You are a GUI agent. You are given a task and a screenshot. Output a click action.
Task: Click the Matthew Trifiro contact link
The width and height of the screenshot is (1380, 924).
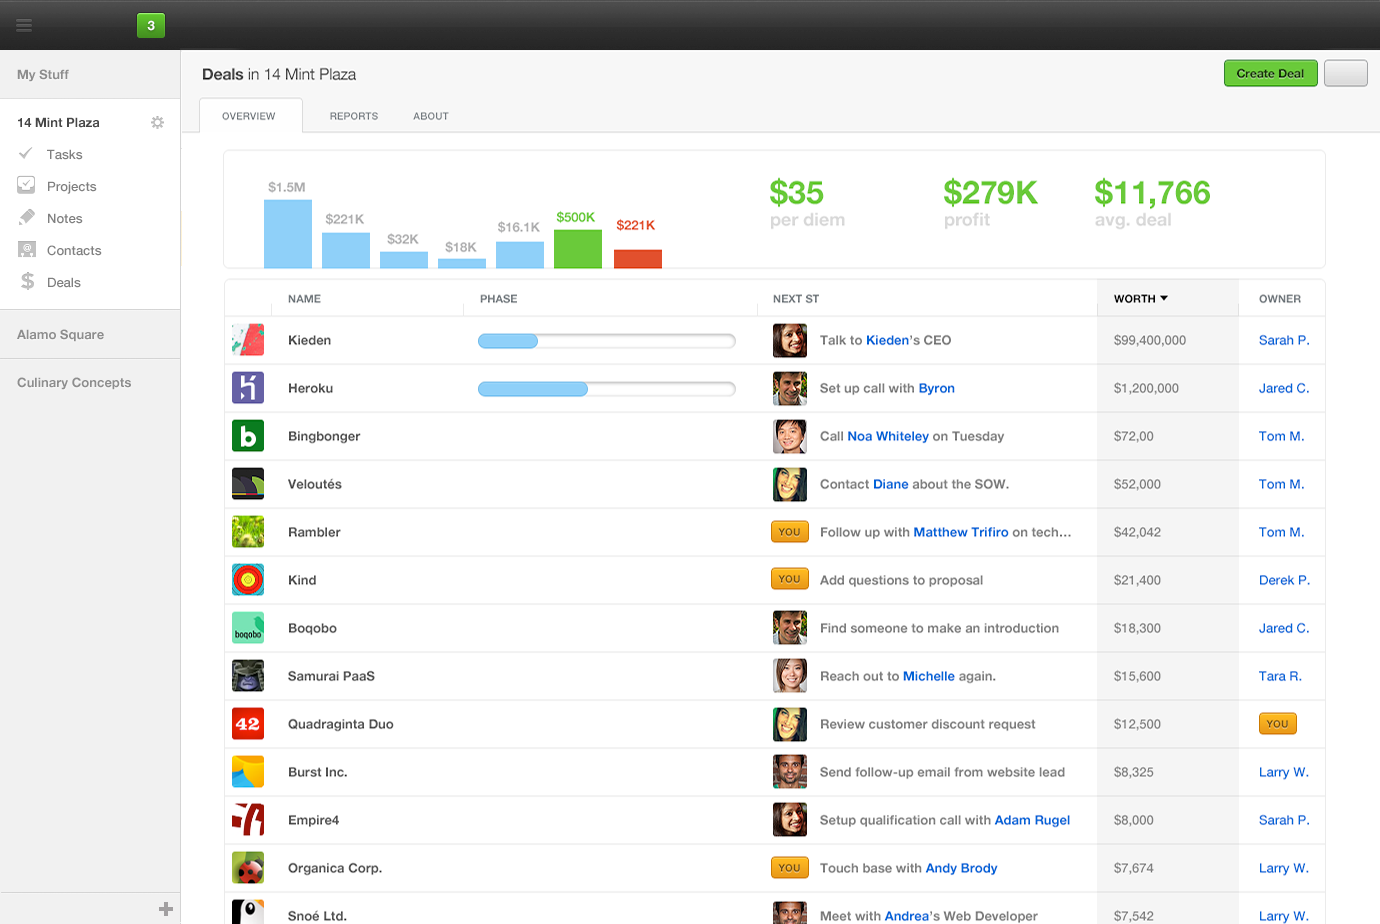coord(961,532)
